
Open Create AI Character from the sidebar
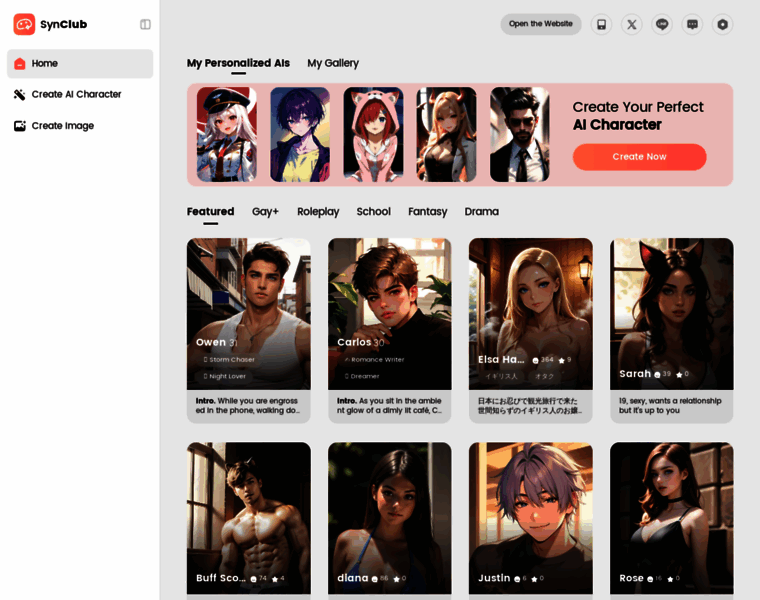click(x=80, y=94)
